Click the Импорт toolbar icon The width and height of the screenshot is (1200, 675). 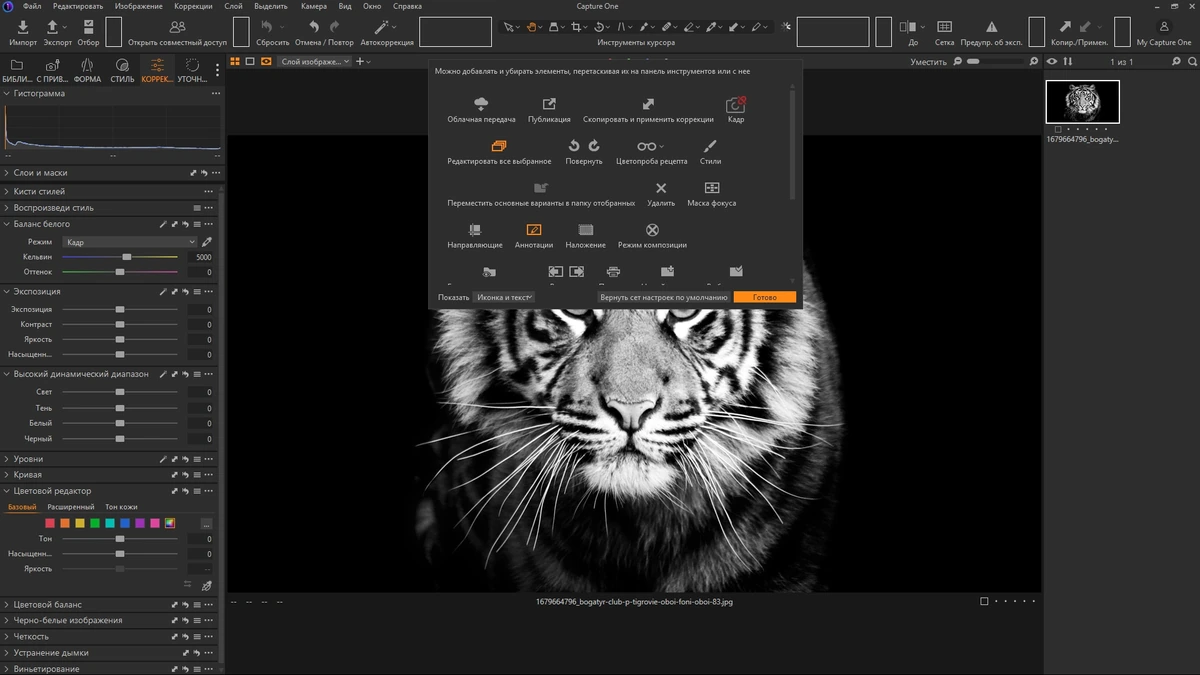[x=23, y=27]
